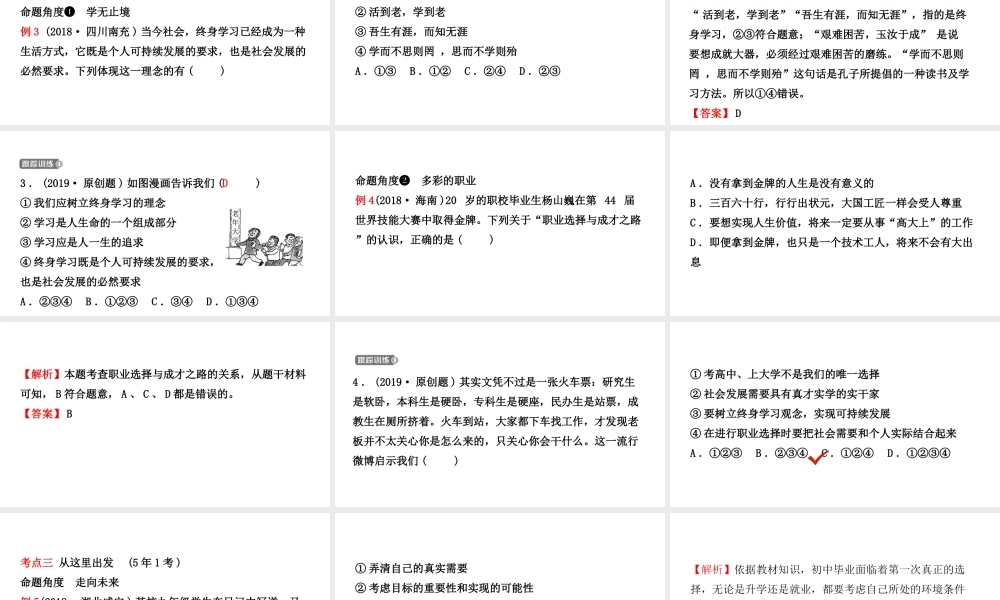Click the question line 4.(2019·原创题)其实文凭不过是
Screen dimensions: 1000x600
pyautogui.click(x=494, y=382)
